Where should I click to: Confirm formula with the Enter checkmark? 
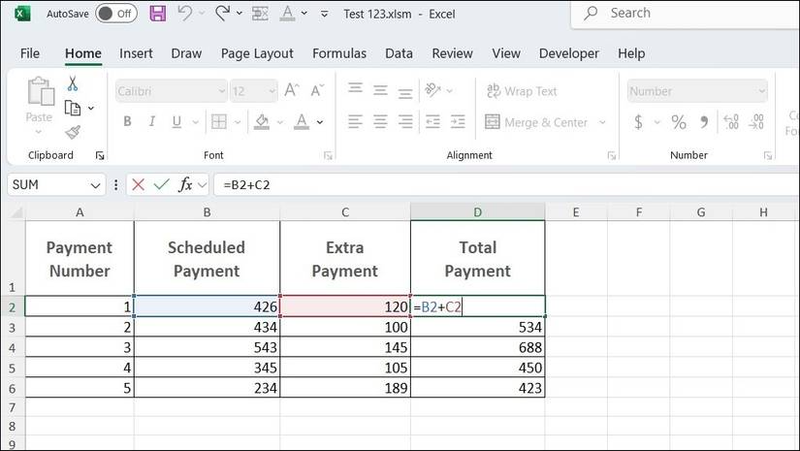tap(161, 185)
